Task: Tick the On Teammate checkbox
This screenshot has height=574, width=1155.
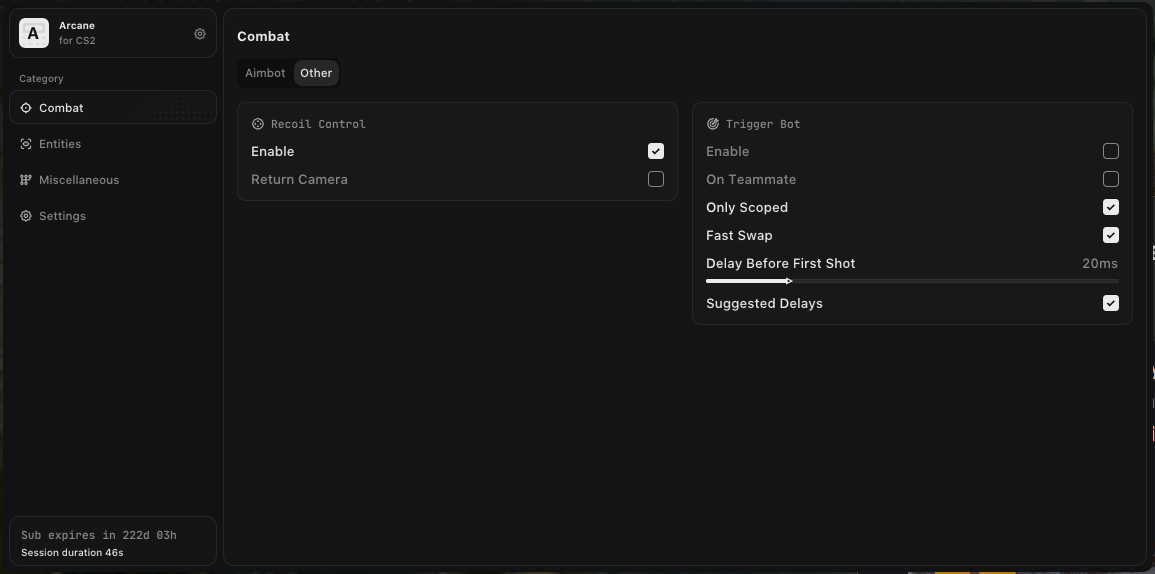Action: [1111, 179]
